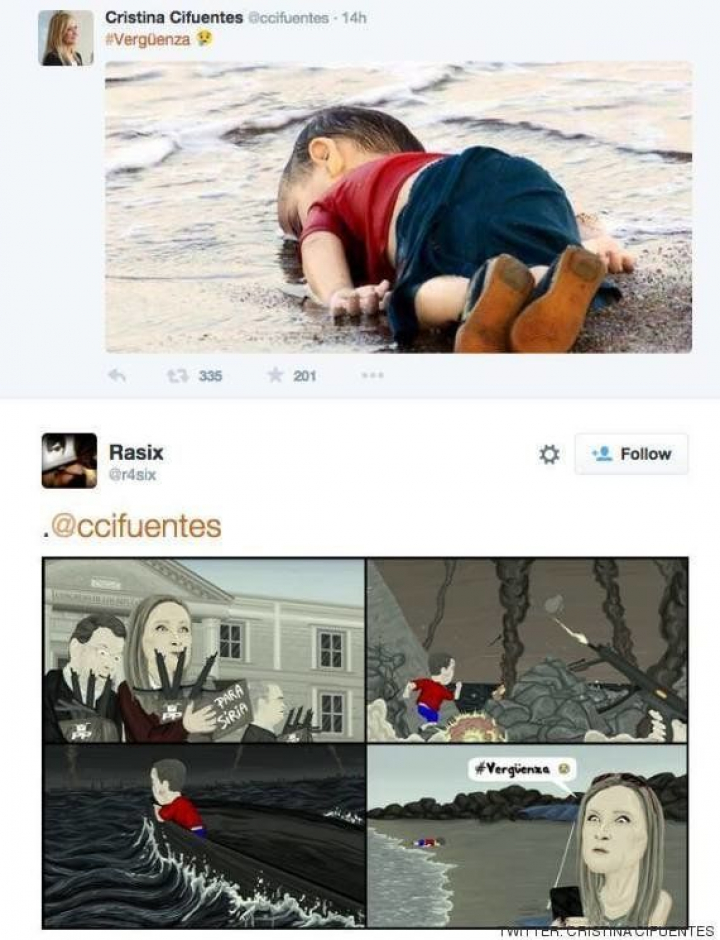Image resolution: width=720 pixels, height=940 pixels.
Task: Retweet the Cristina Cifuentes tweet
Action: point(177,376)
